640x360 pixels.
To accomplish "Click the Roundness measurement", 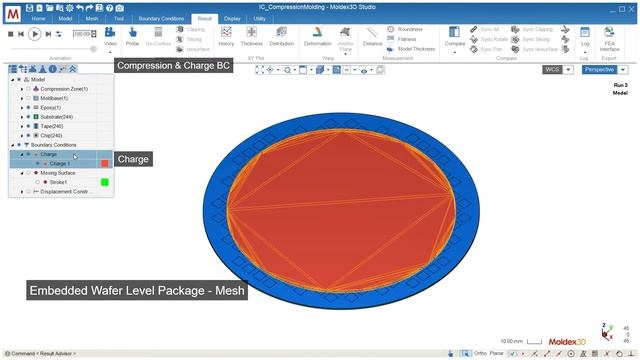I will coord(405,29).
